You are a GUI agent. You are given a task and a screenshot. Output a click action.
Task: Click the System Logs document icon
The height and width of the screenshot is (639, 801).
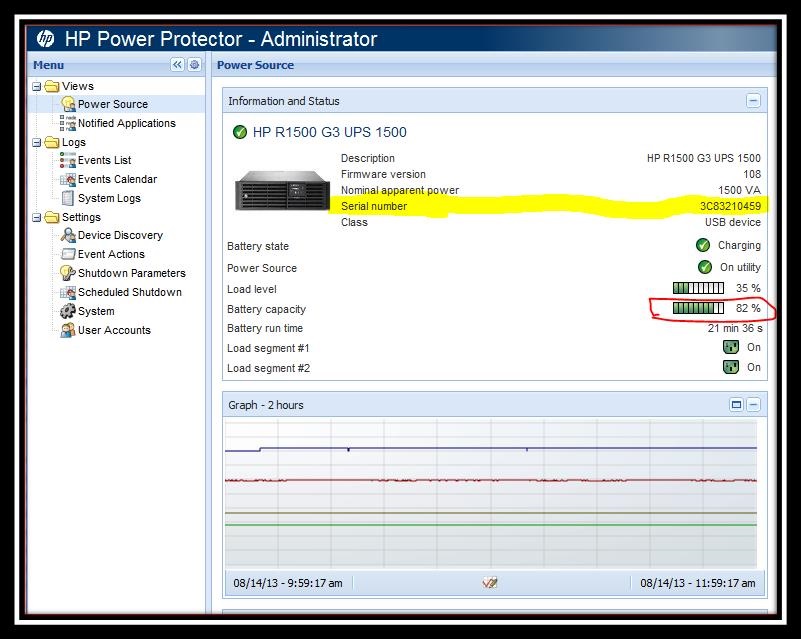tap(67, 198)
